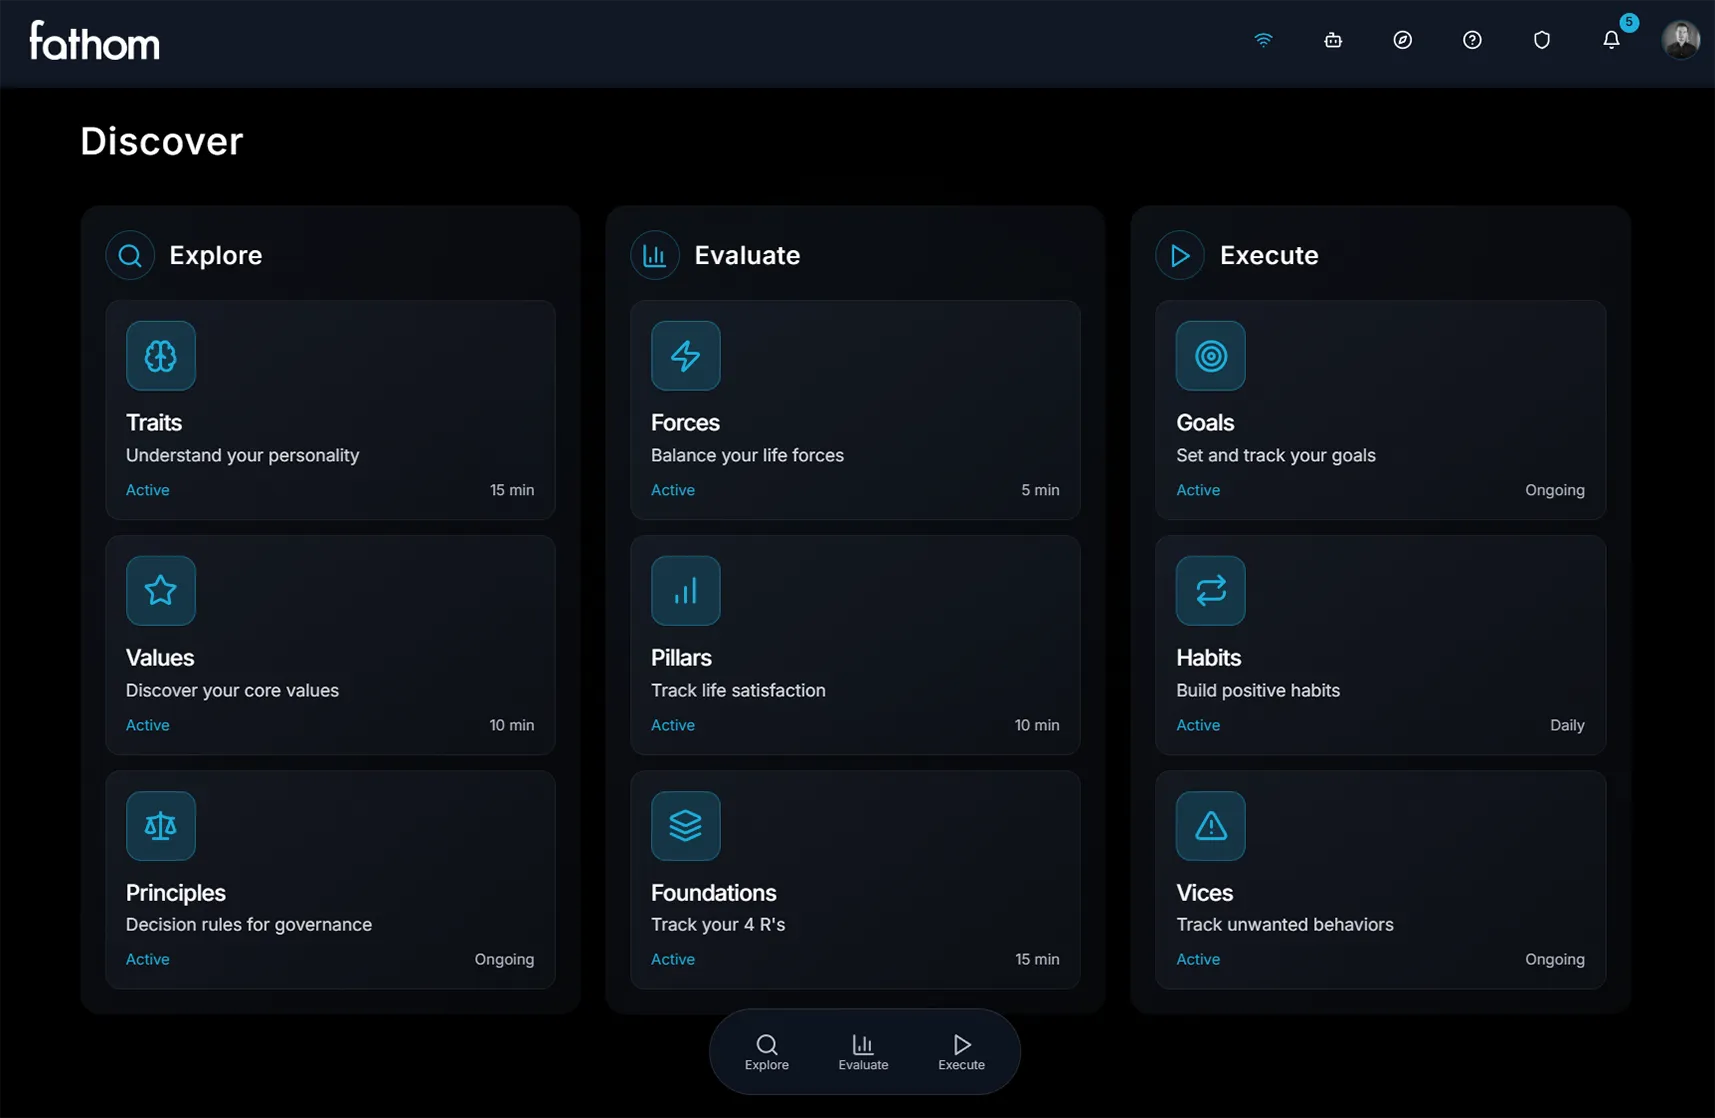
Task: Open the Traits brain icon
Action: click(160, 356)
